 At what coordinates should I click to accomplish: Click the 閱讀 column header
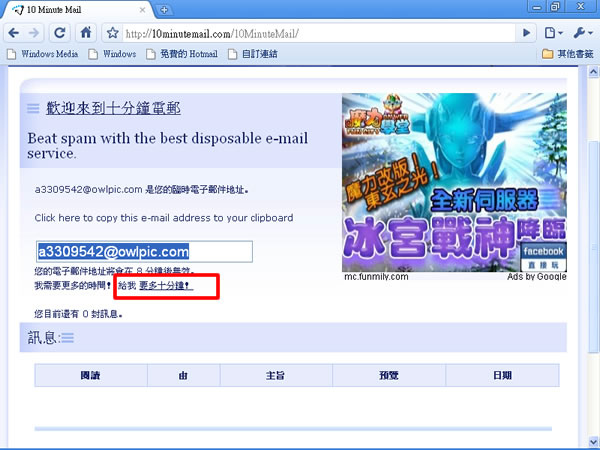click(91, 375)
